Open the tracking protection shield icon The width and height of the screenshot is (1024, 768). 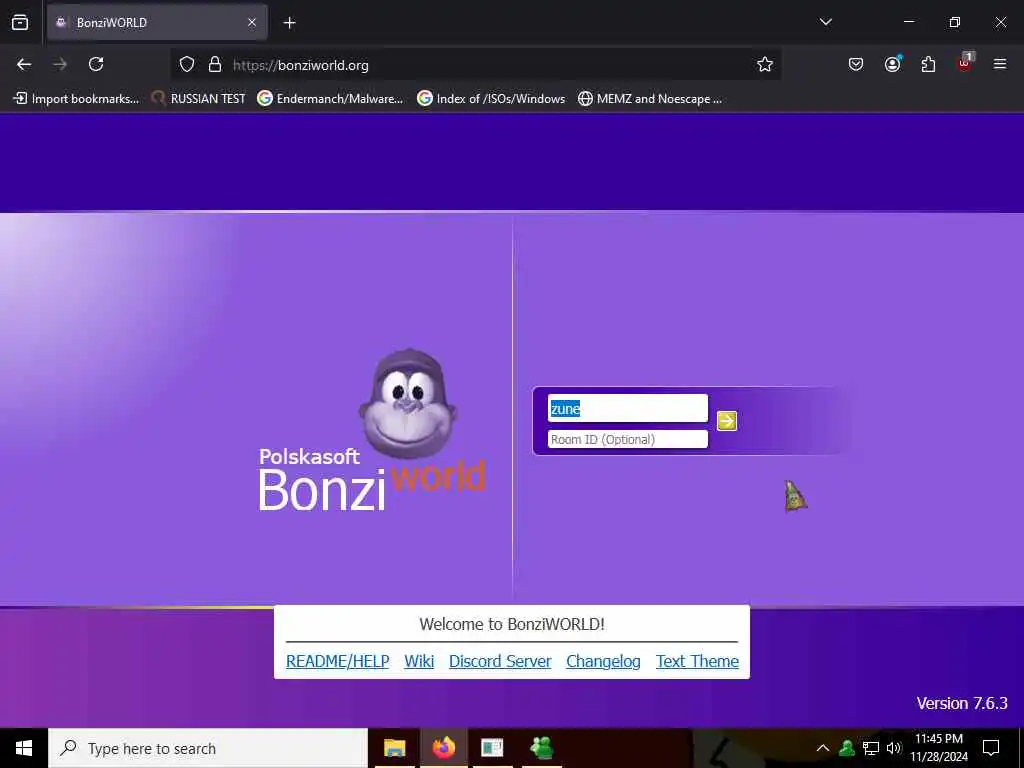[x=187, y=65]
